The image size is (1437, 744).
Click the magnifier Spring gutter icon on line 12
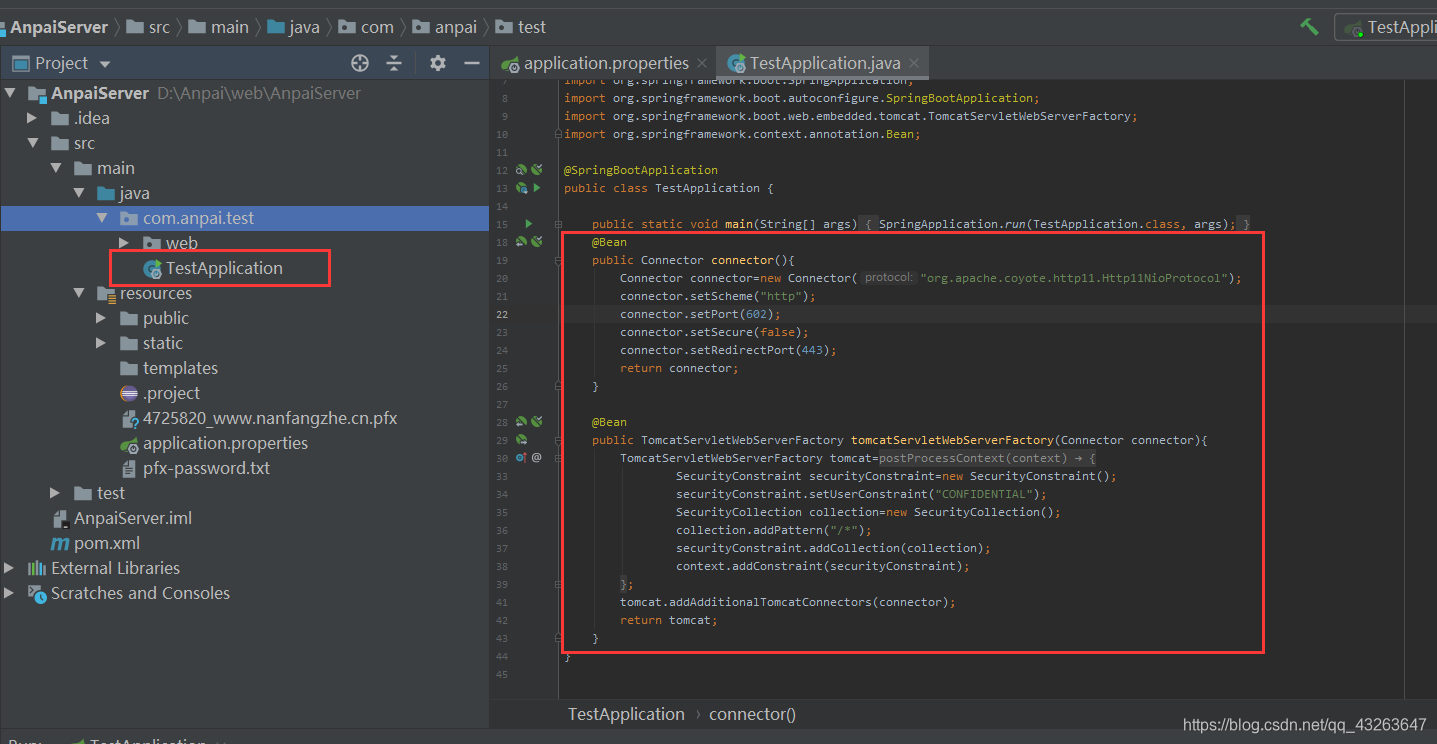(521, 170)
